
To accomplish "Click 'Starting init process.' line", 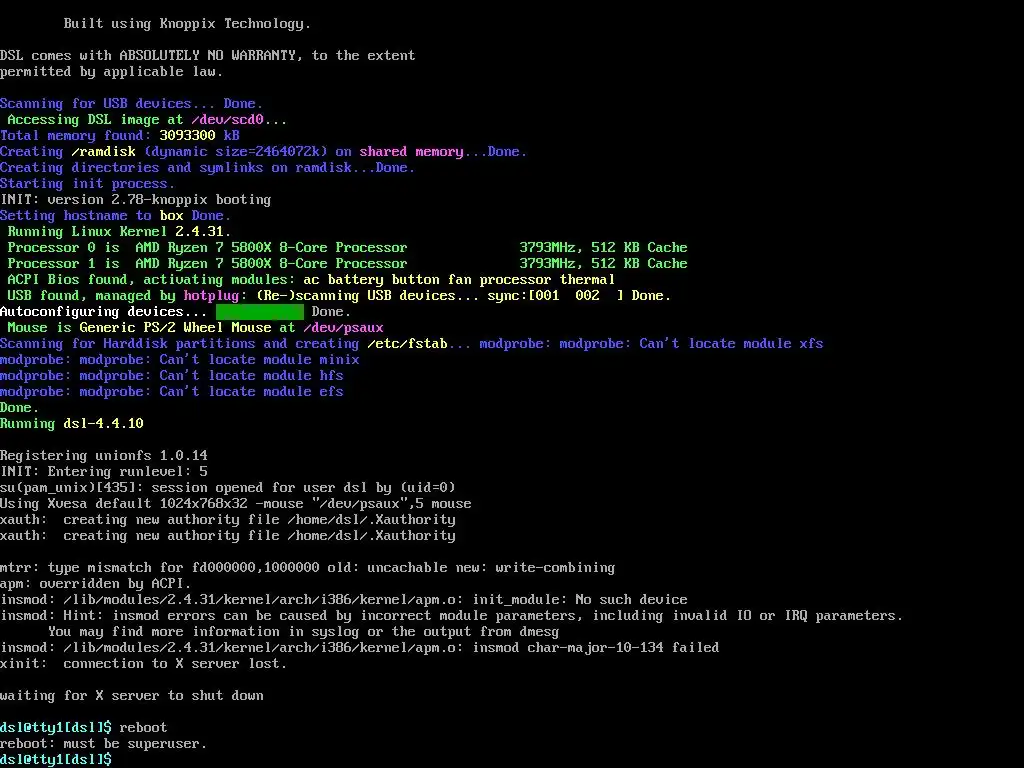I will tap(88, 184).
